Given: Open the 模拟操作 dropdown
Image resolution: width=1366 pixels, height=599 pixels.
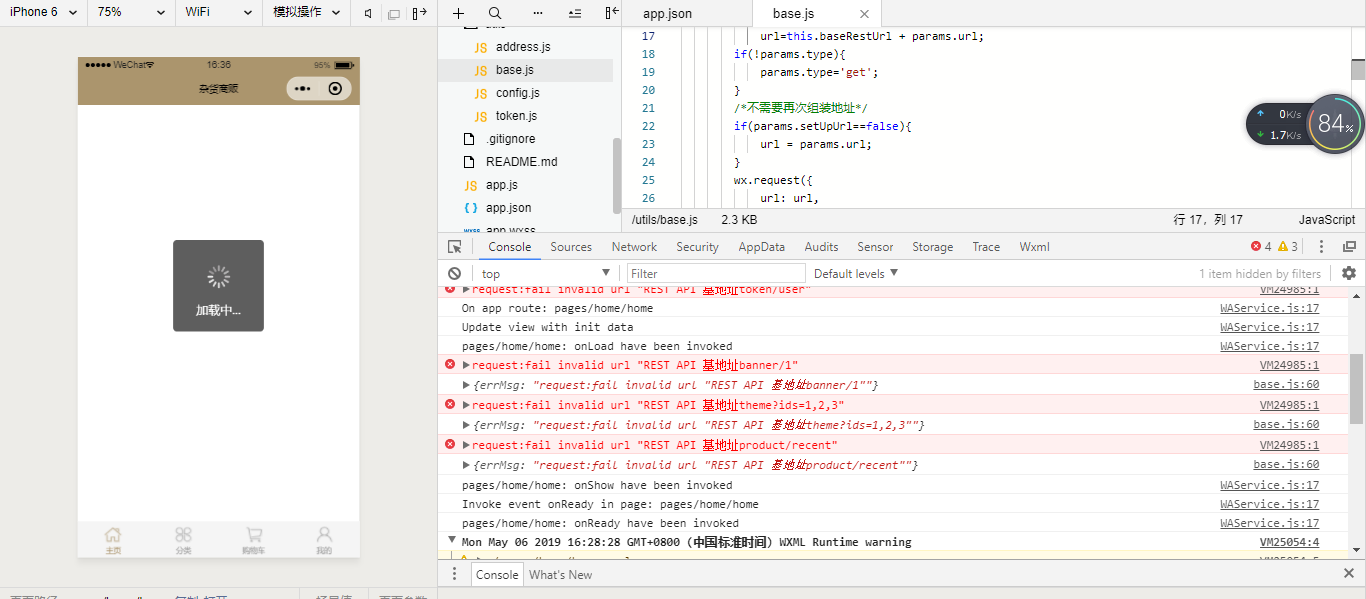Looking at the screenshot, I should pyautogui.click(x=307, y=12).
